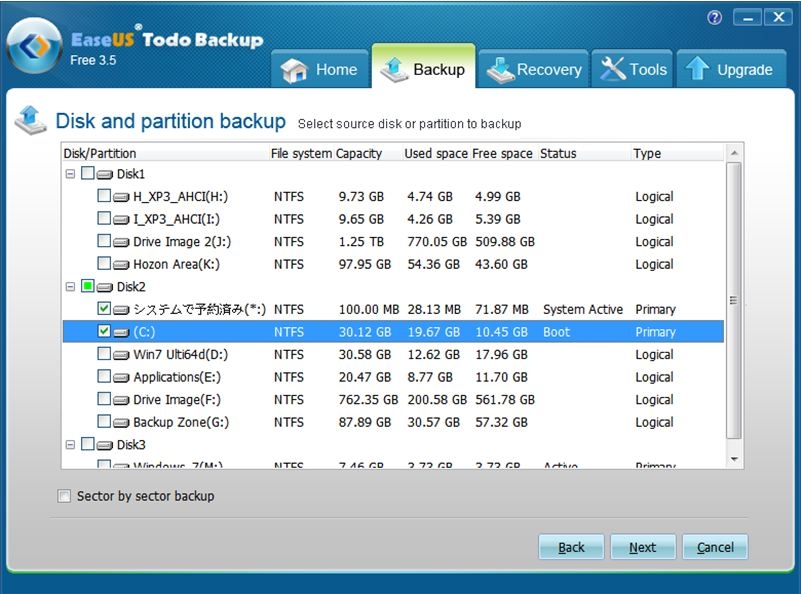Click the partition list scrollbar down arrow
Viewport: 801px width, 594px height.
(735, 459)
